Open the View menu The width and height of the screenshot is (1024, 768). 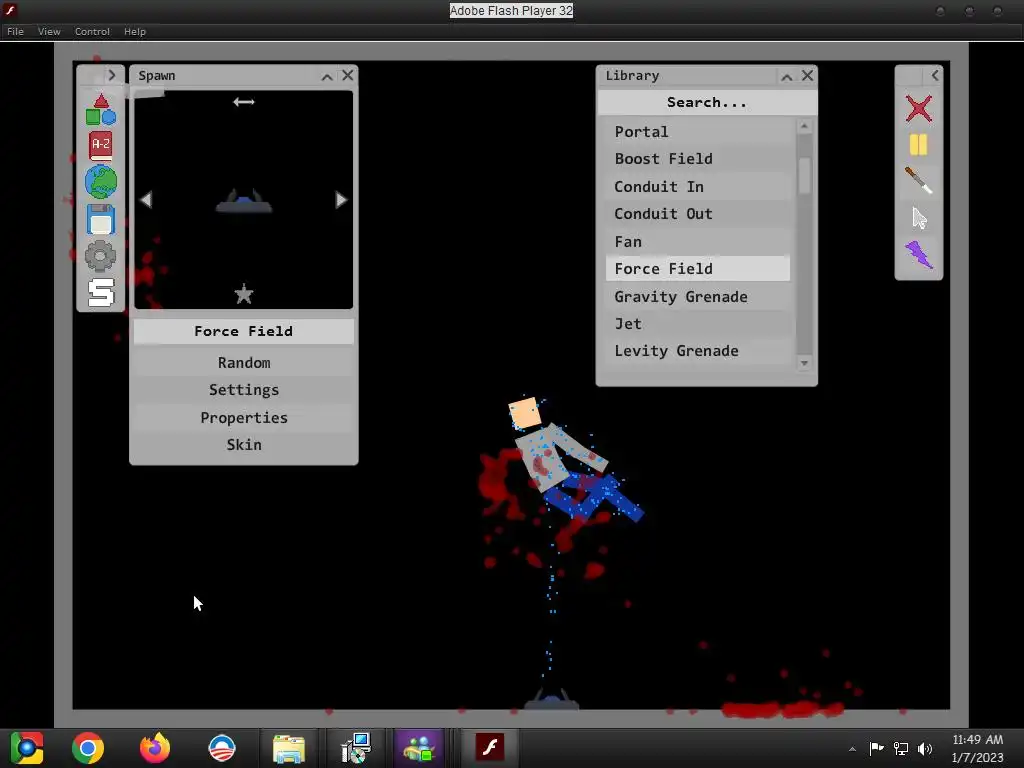click(49, 31)
